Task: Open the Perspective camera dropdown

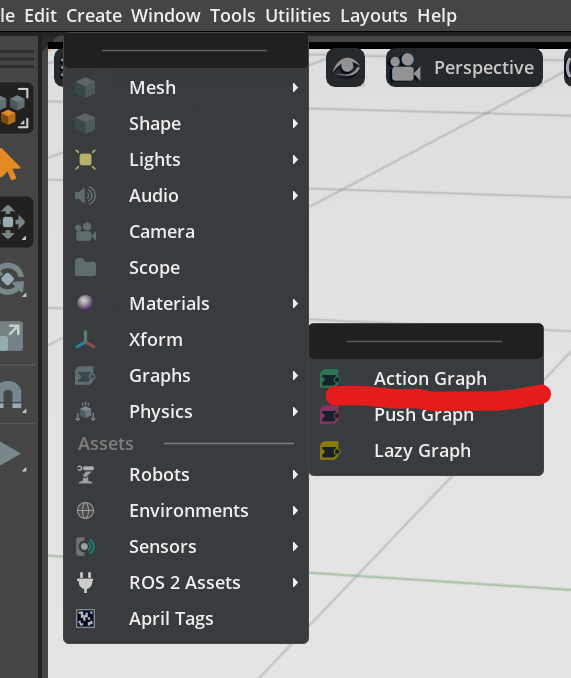Action: (x=464, y=68)
